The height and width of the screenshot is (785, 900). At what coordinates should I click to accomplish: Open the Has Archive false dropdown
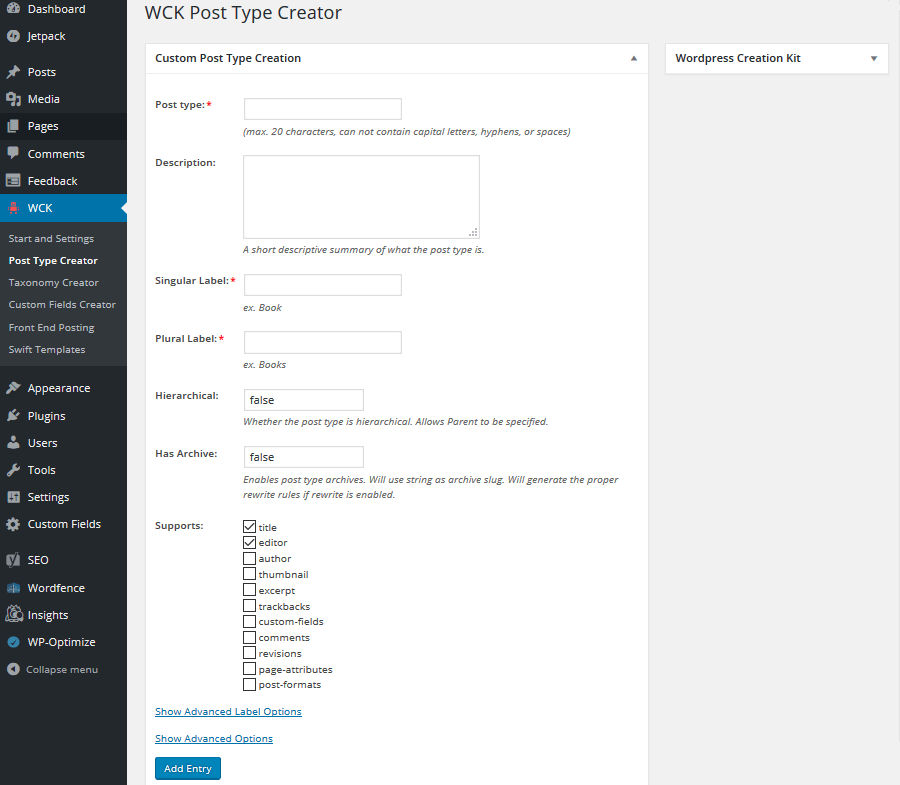(x=304, y=457)
